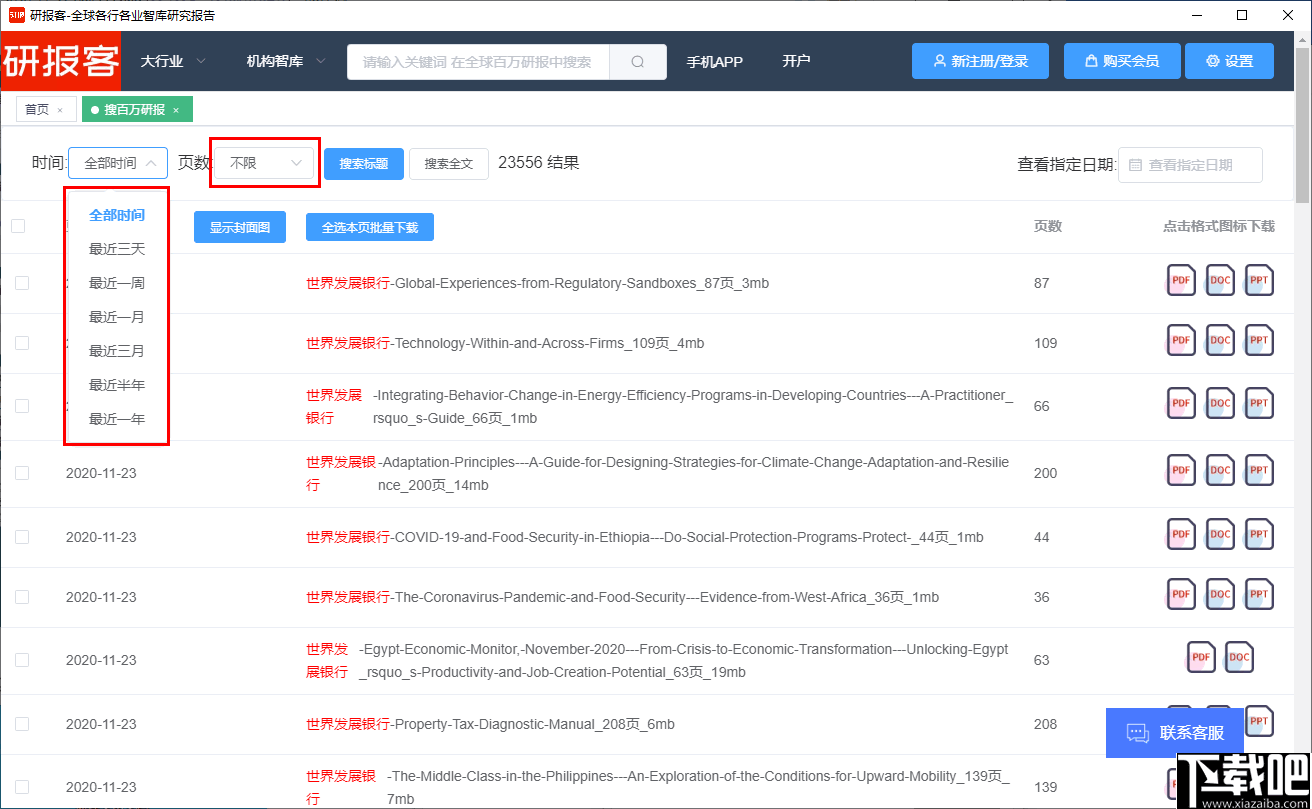Image resolution: width=1312 pixels, height=809 pixels.
Task: Download DOC of COVID-19 Ethiopia food security report
Action: point(1220,535)
